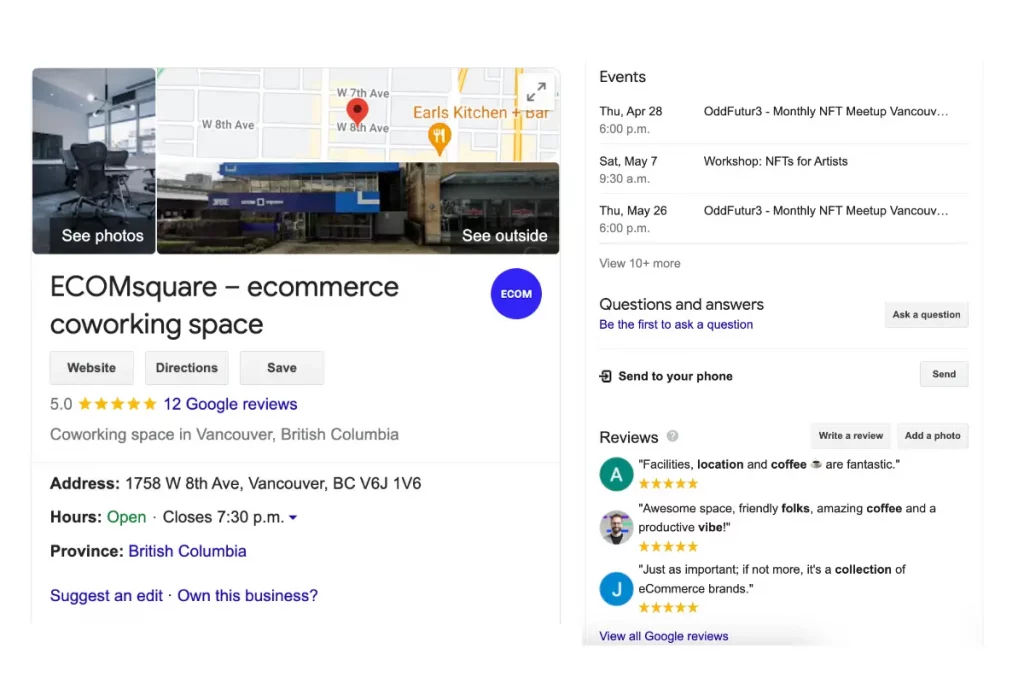The width and height of the screenshot is (1024, 683).
Task: Save this place
Action: tap(281, 368)
